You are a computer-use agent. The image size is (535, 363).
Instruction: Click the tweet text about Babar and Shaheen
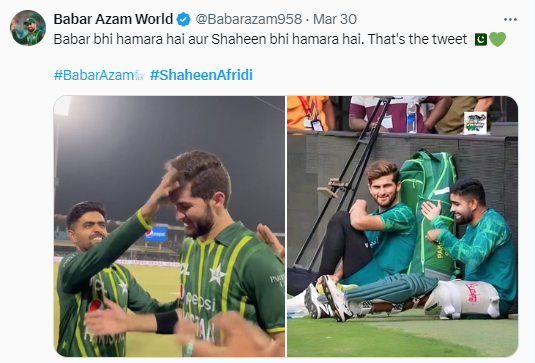(260, 39)
